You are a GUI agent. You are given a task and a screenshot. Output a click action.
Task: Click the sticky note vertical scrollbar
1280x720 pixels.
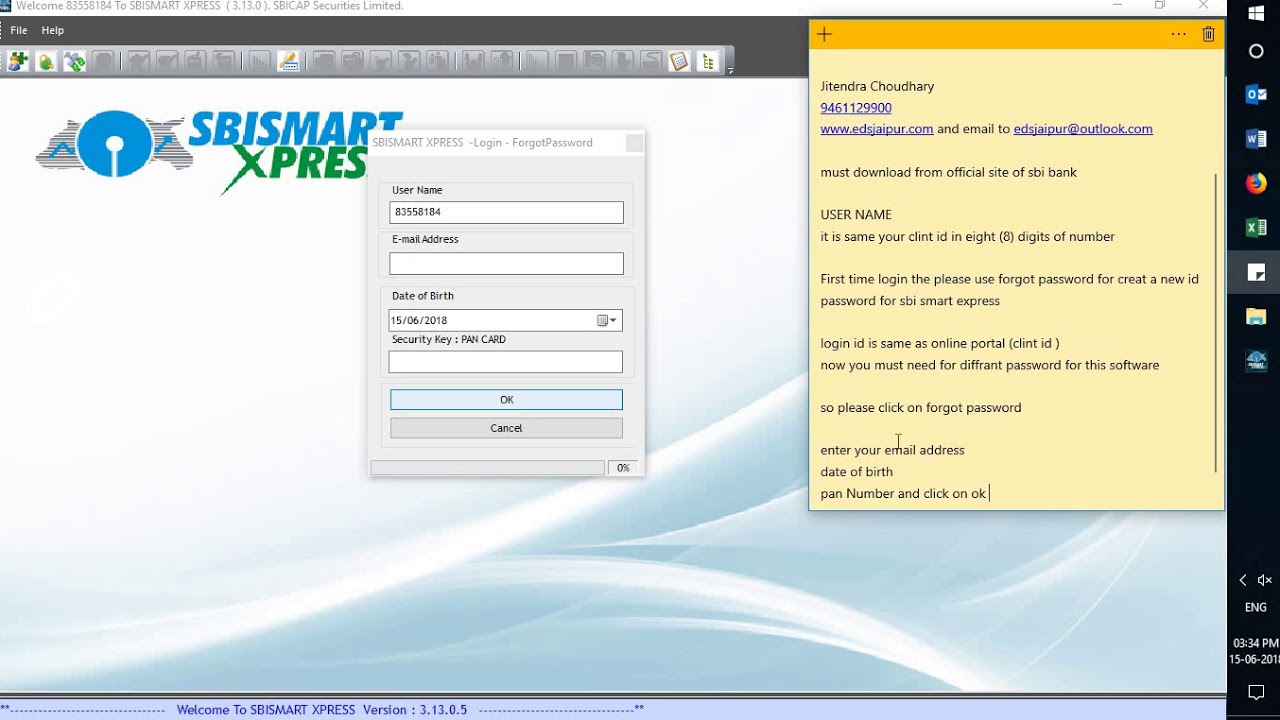[1216, 322]
